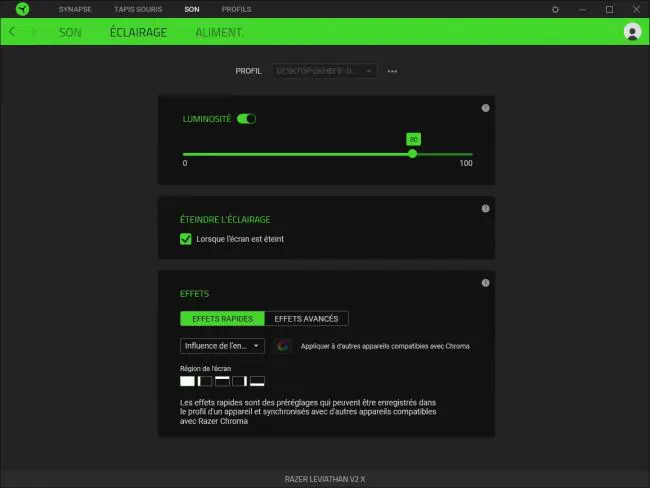Open the user account avatar
The height and width of the screenshot is (488, 650).
click(x=632, y=32)
